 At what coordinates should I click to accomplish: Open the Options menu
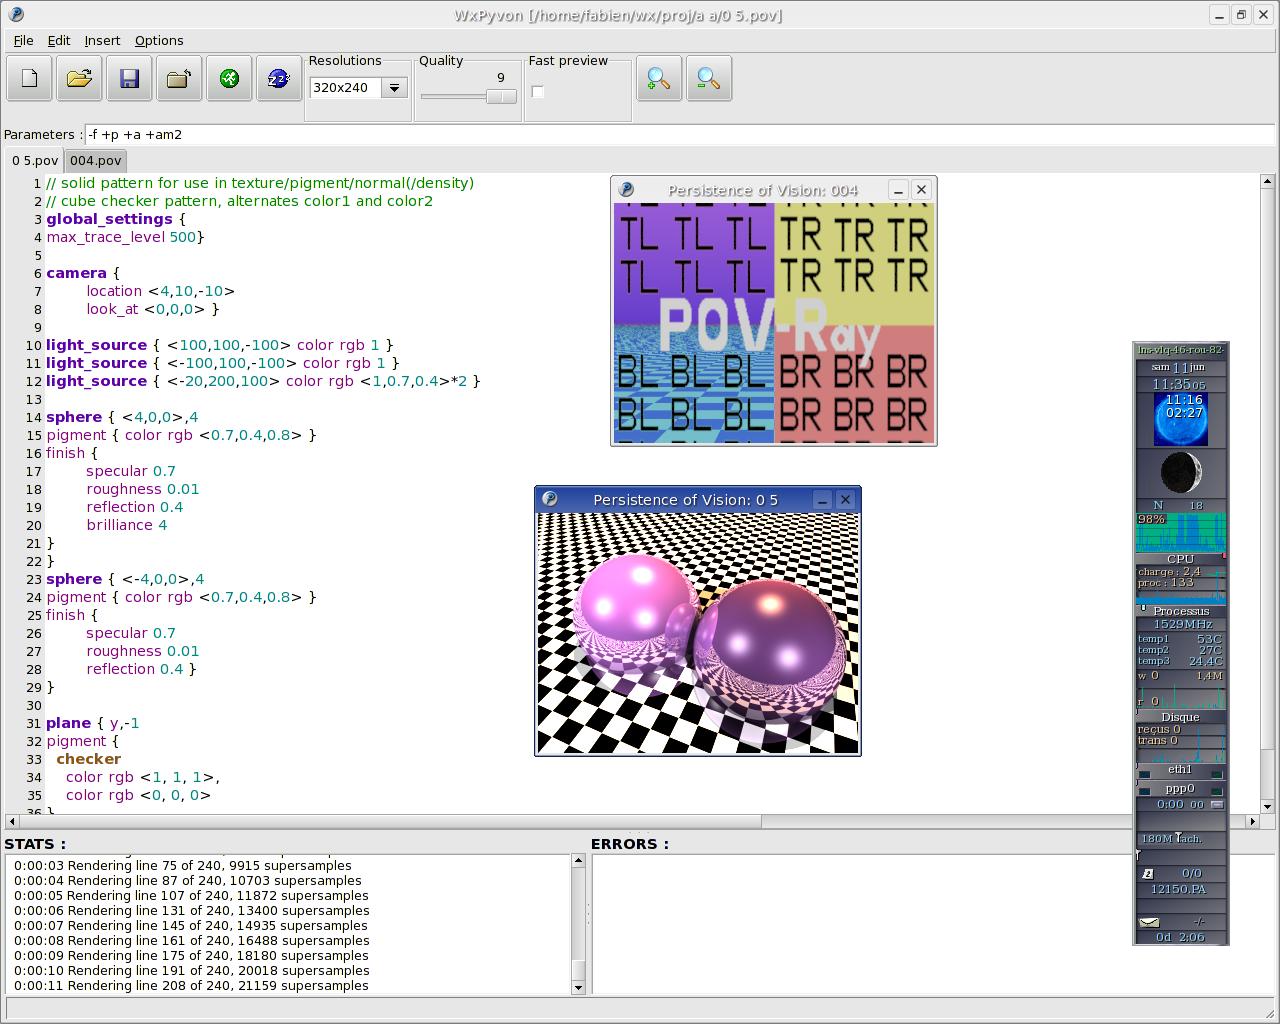[x=159, y=41]
